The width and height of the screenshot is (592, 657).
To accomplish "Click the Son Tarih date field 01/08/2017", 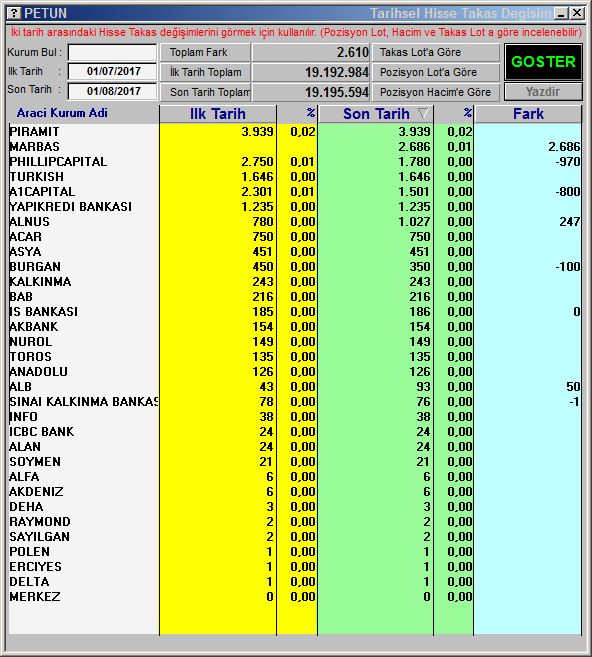I will pyautogui.click(x=112, y=91).
